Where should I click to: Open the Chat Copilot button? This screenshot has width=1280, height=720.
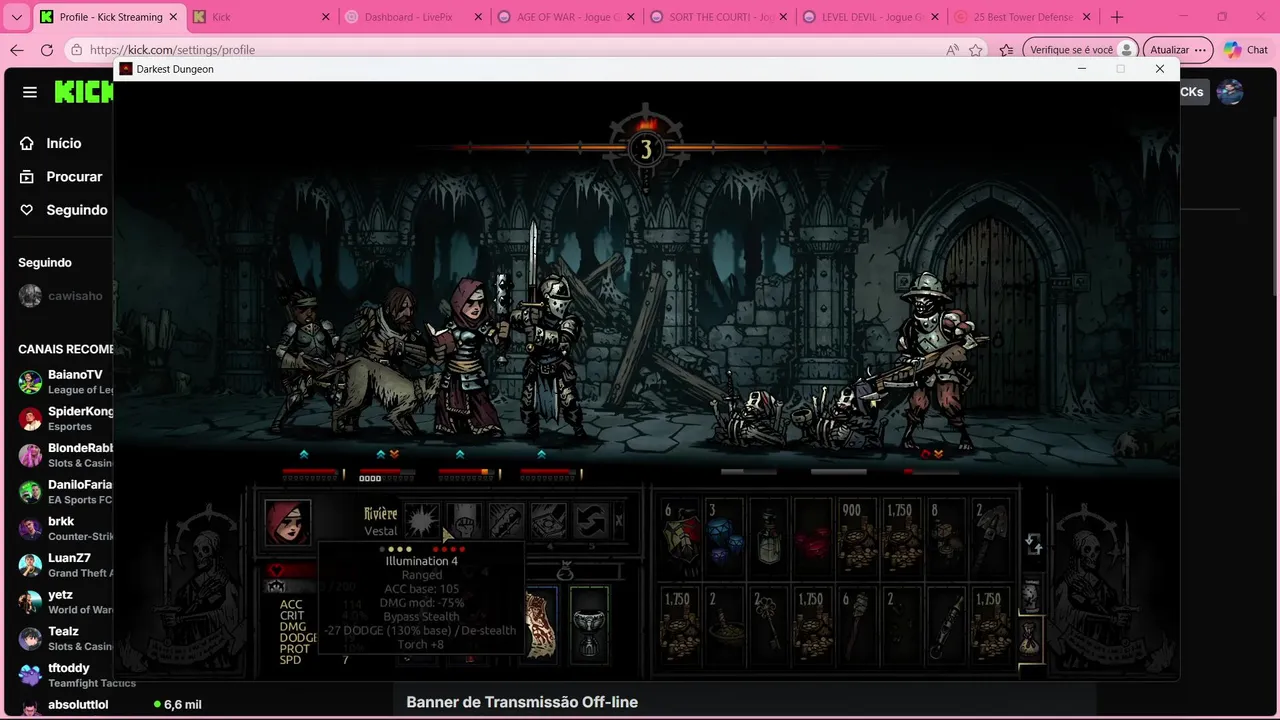click(1246, 50)
